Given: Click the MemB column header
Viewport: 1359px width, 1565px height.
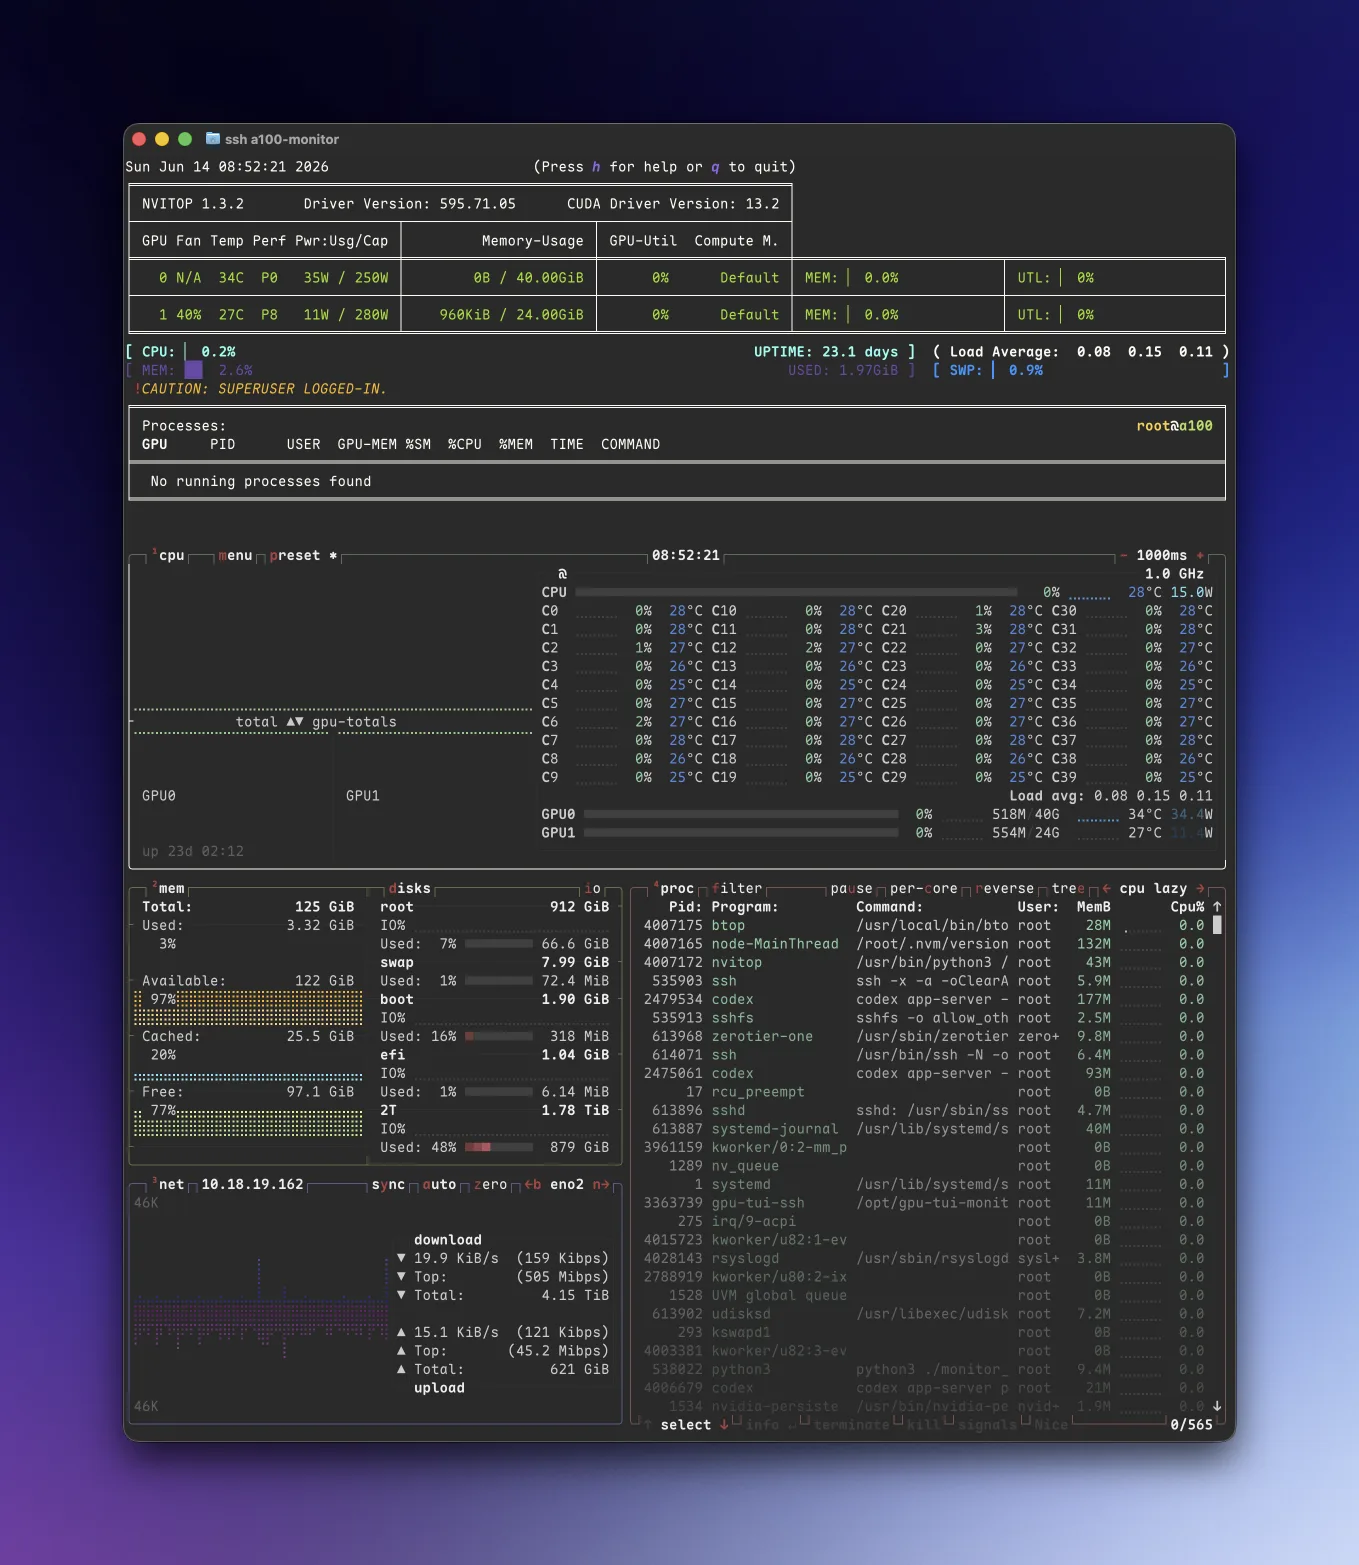Looking at the screenshot, I should pos(1093,906).
